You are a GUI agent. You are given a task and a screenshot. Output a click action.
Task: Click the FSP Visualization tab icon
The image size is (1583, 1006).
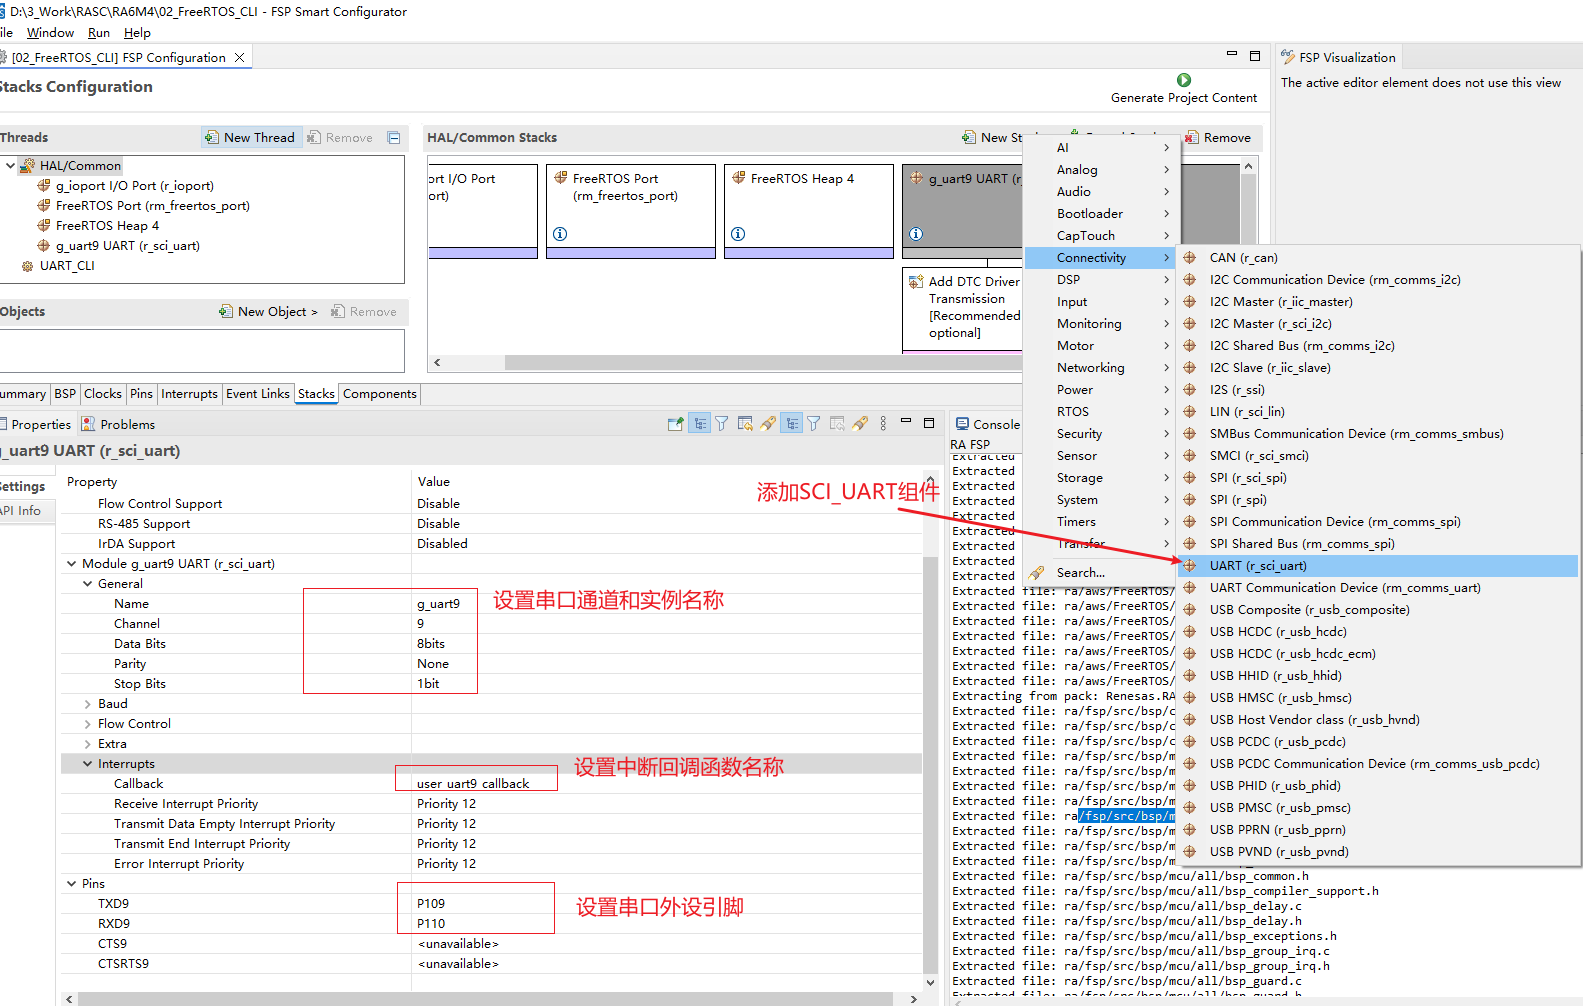click(1288, 57)
